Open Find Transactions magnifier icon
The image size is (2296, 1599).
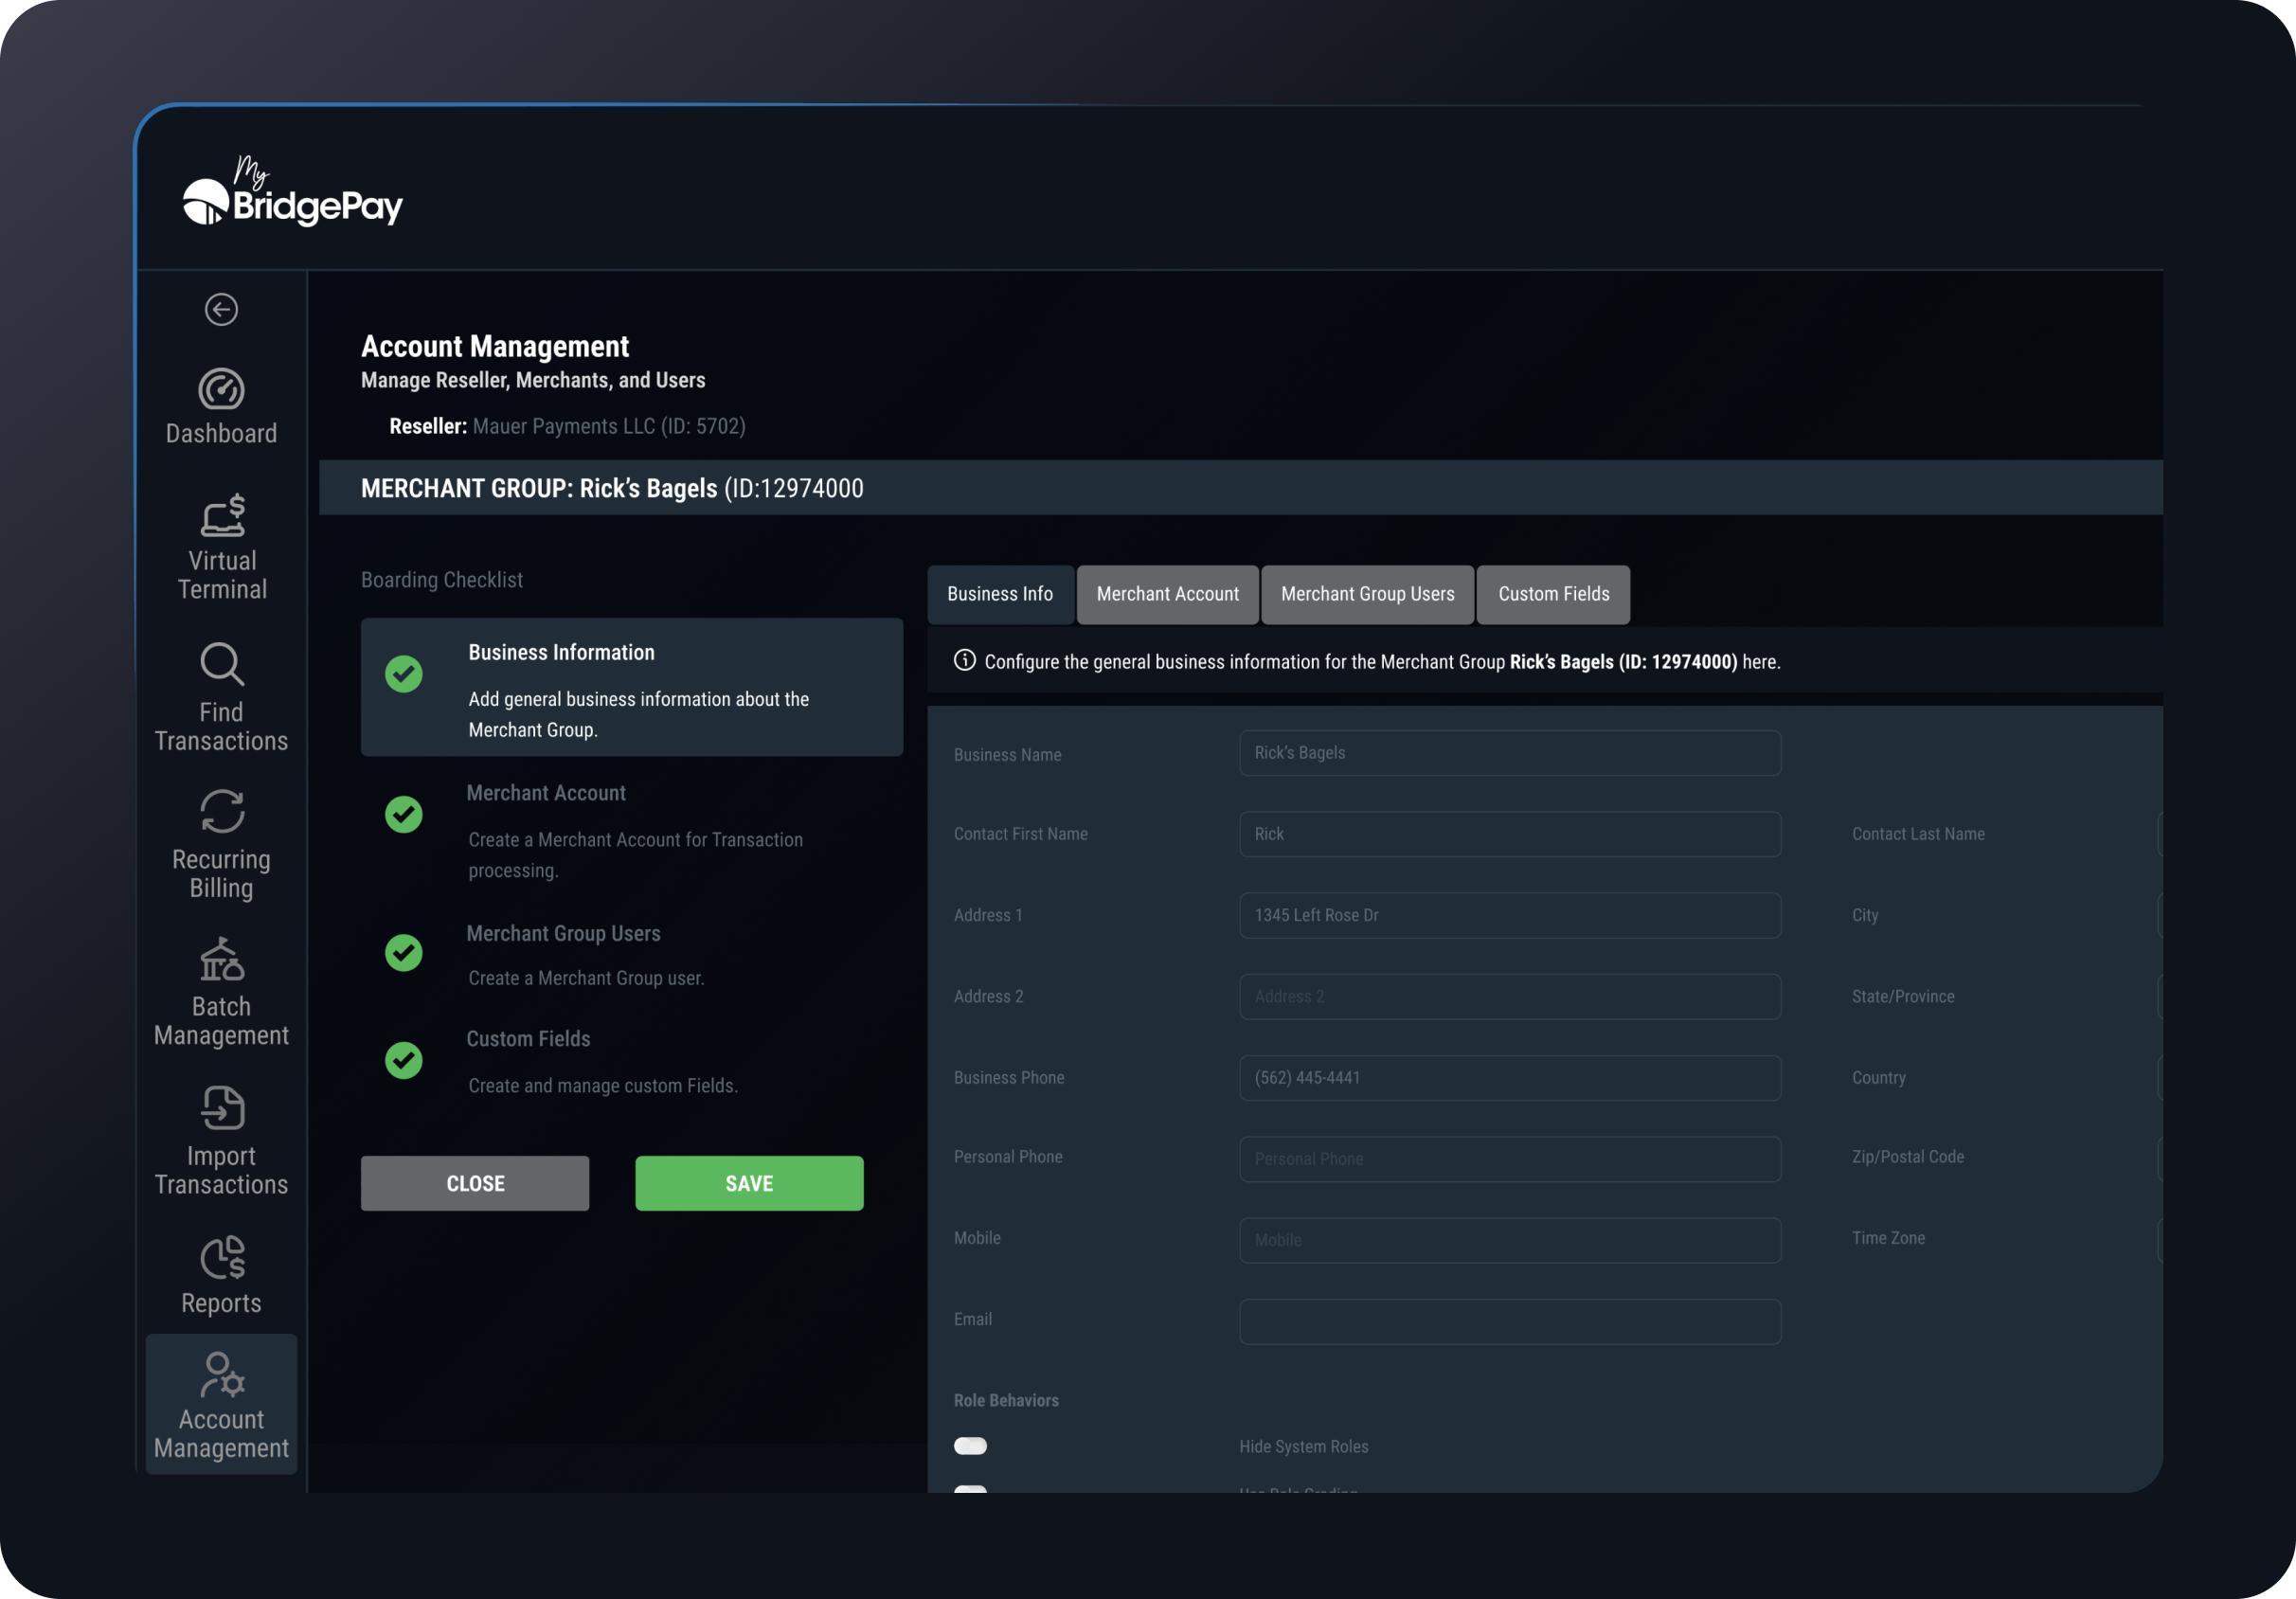(x=222, y=664)
